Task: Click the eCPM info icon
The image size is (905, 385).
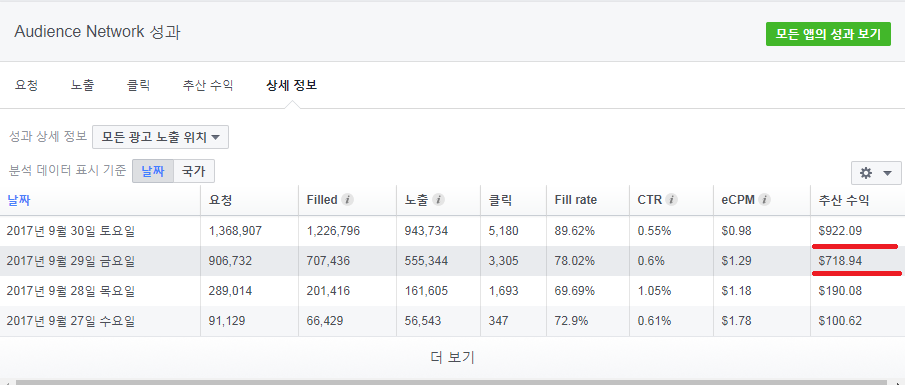Action: [x=765, y=200]
